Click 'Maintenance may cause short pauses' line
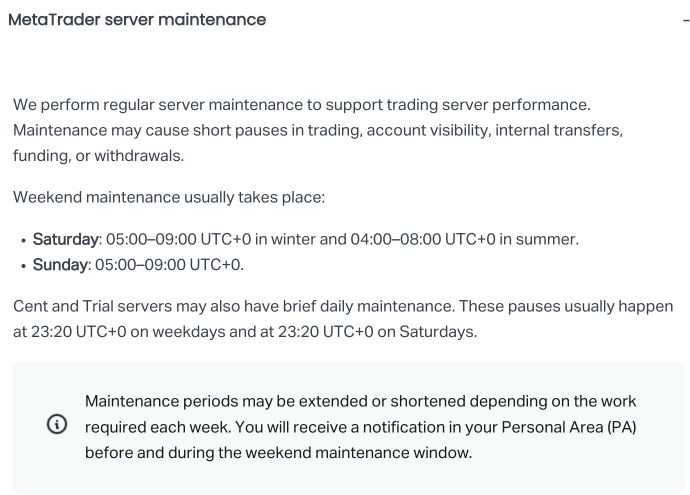 click(318, 130)
